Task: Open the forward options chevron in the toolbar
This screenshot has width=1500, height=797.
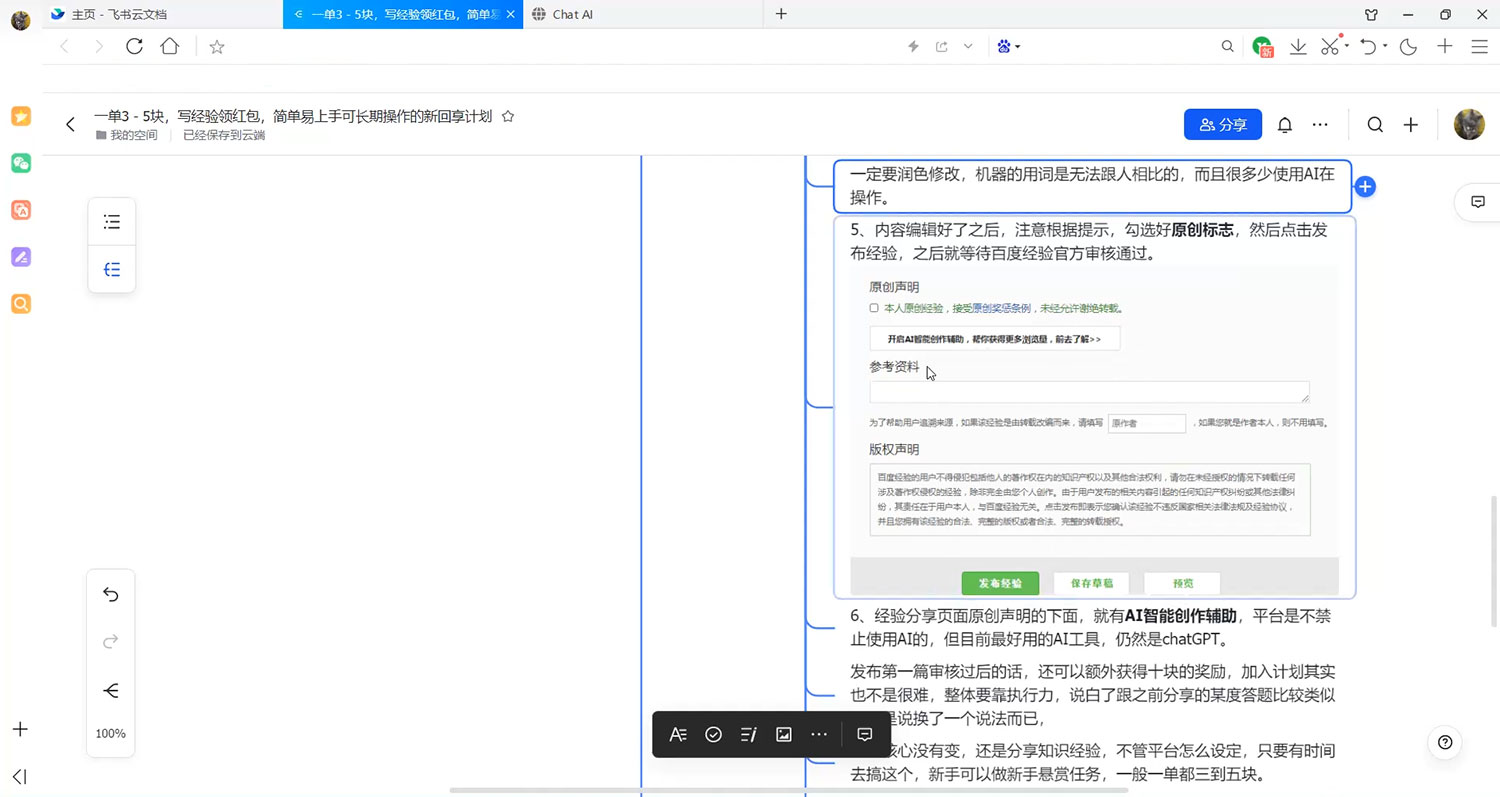Action: pos(968,46)
